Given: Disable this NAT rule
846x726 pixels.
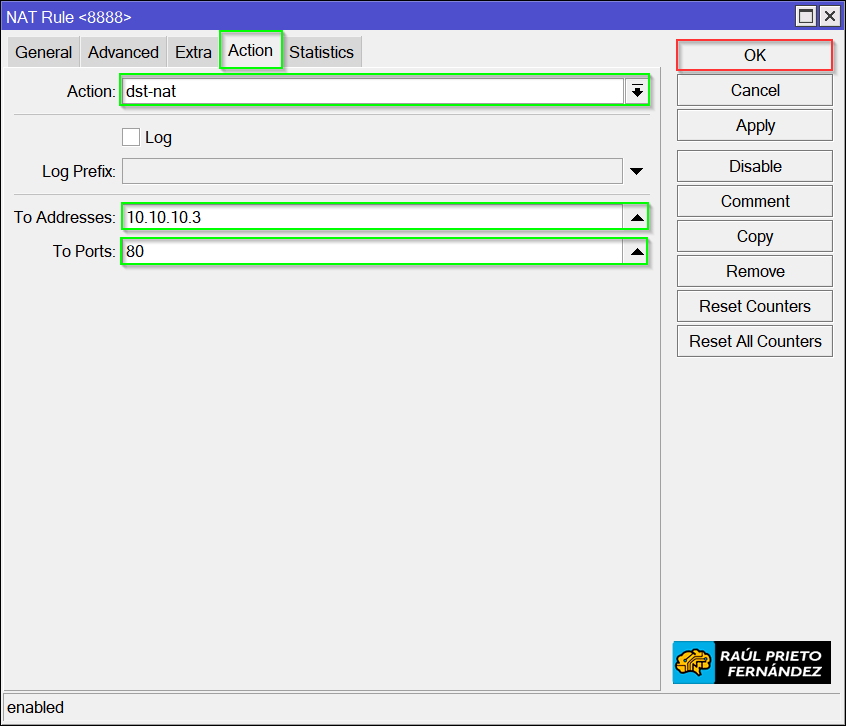Looking at the screenshot, I should point(754,166).
